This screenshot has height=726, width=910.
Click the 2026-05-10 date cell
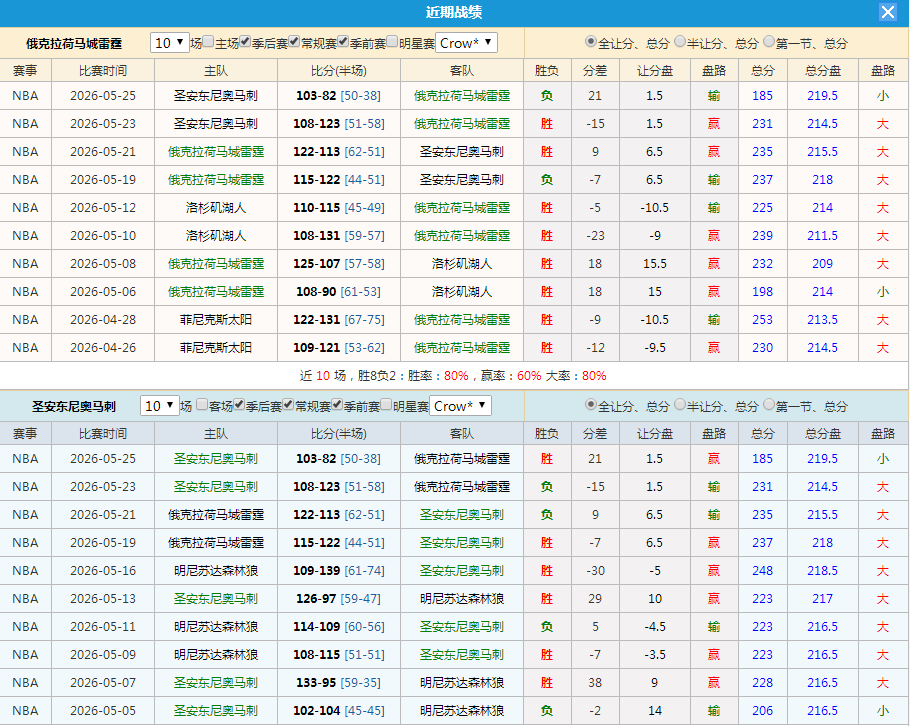pyautogui.click(x=103, y=236)
